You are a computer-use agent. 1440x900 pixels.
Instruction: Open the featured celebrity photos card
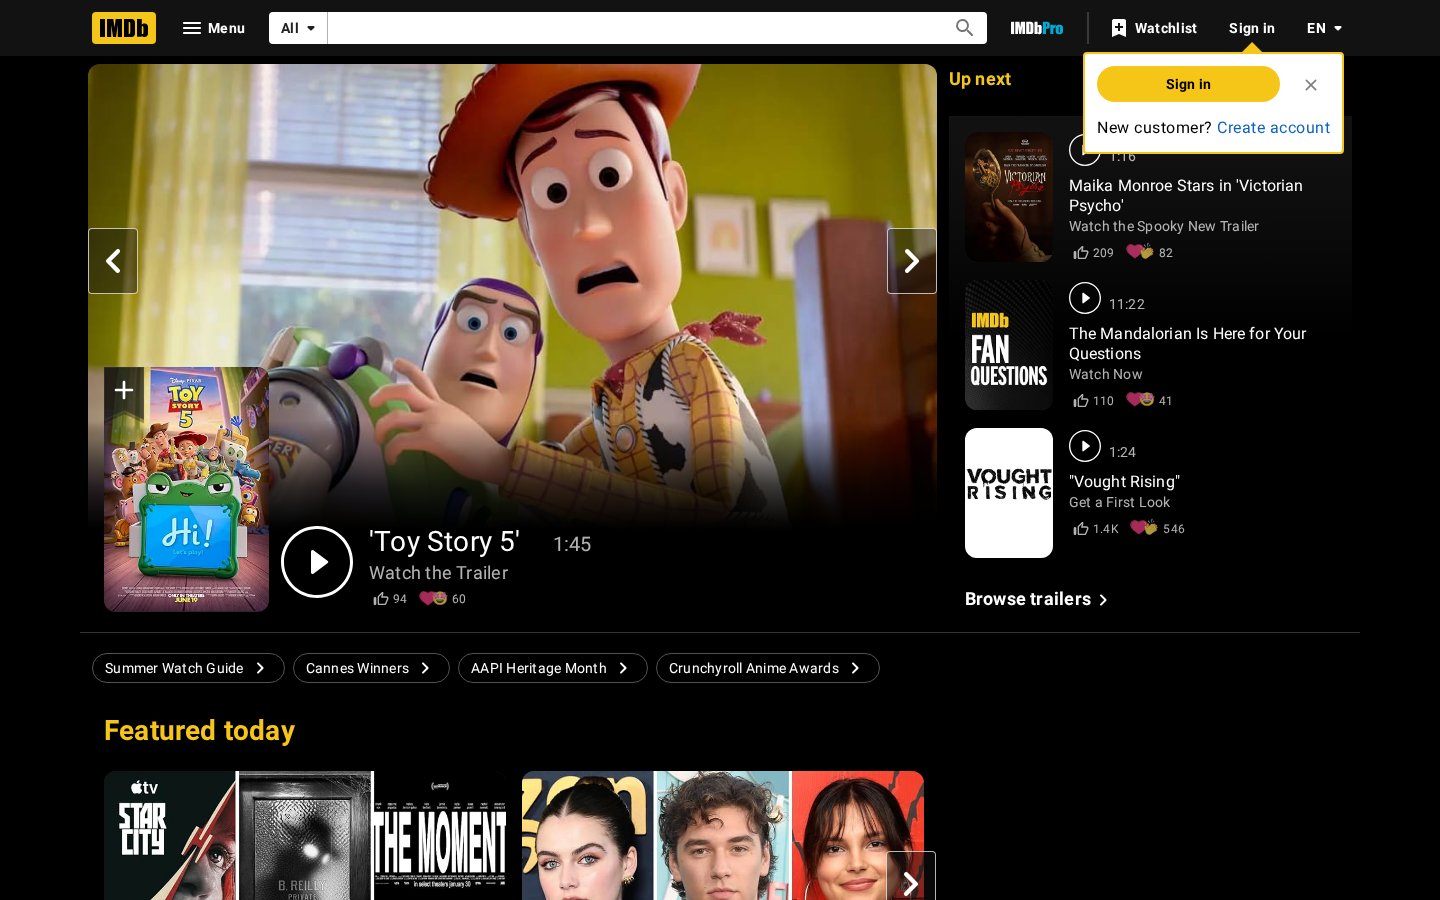pos(723,835)
